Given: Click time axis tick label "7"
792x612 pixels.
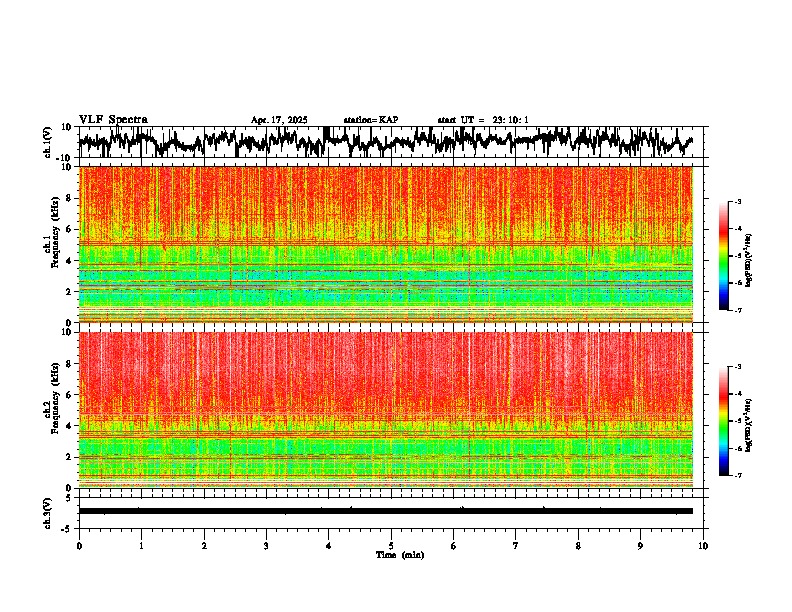Looking at the screenshot, I should click(x=516, y=546).
